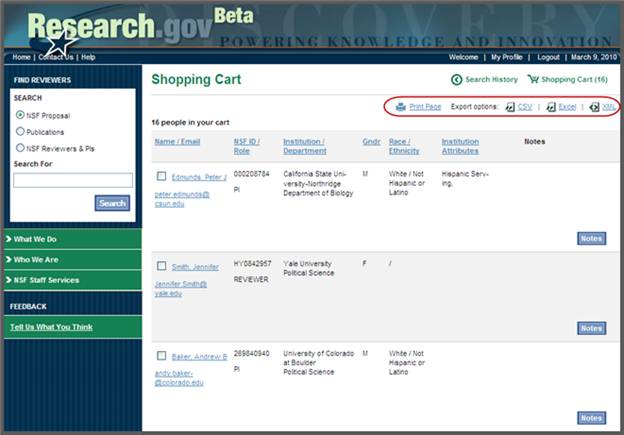Choose NSF Reviewers & PIs radio option
Image resolution: width=624 pixels, height=435 pixels.
(20, 148)
